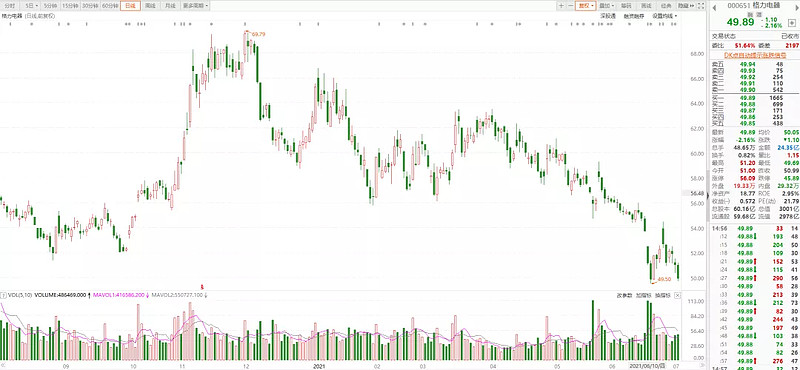Viewport: 800px width, 370px height.
Task: Open the DK点自动提示涨跌信号 link
Action: click(754, 55)
